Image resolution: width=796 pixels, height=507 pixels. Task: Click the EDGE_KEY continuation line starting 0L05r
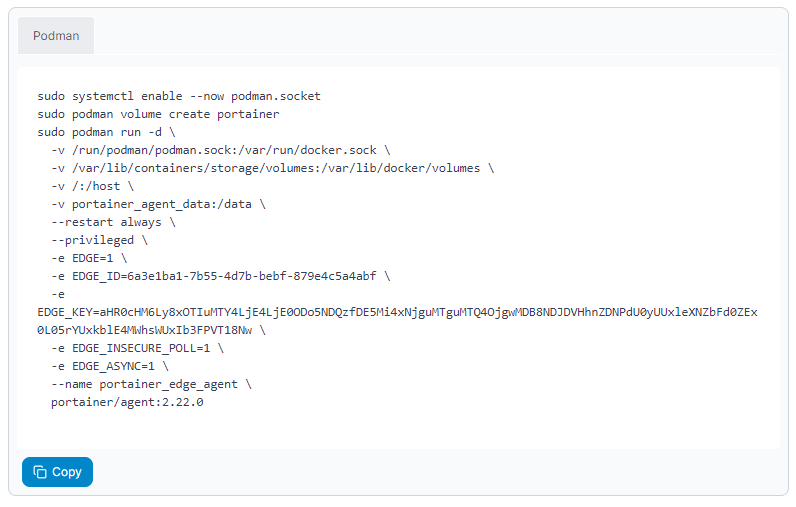click(151, 330)
